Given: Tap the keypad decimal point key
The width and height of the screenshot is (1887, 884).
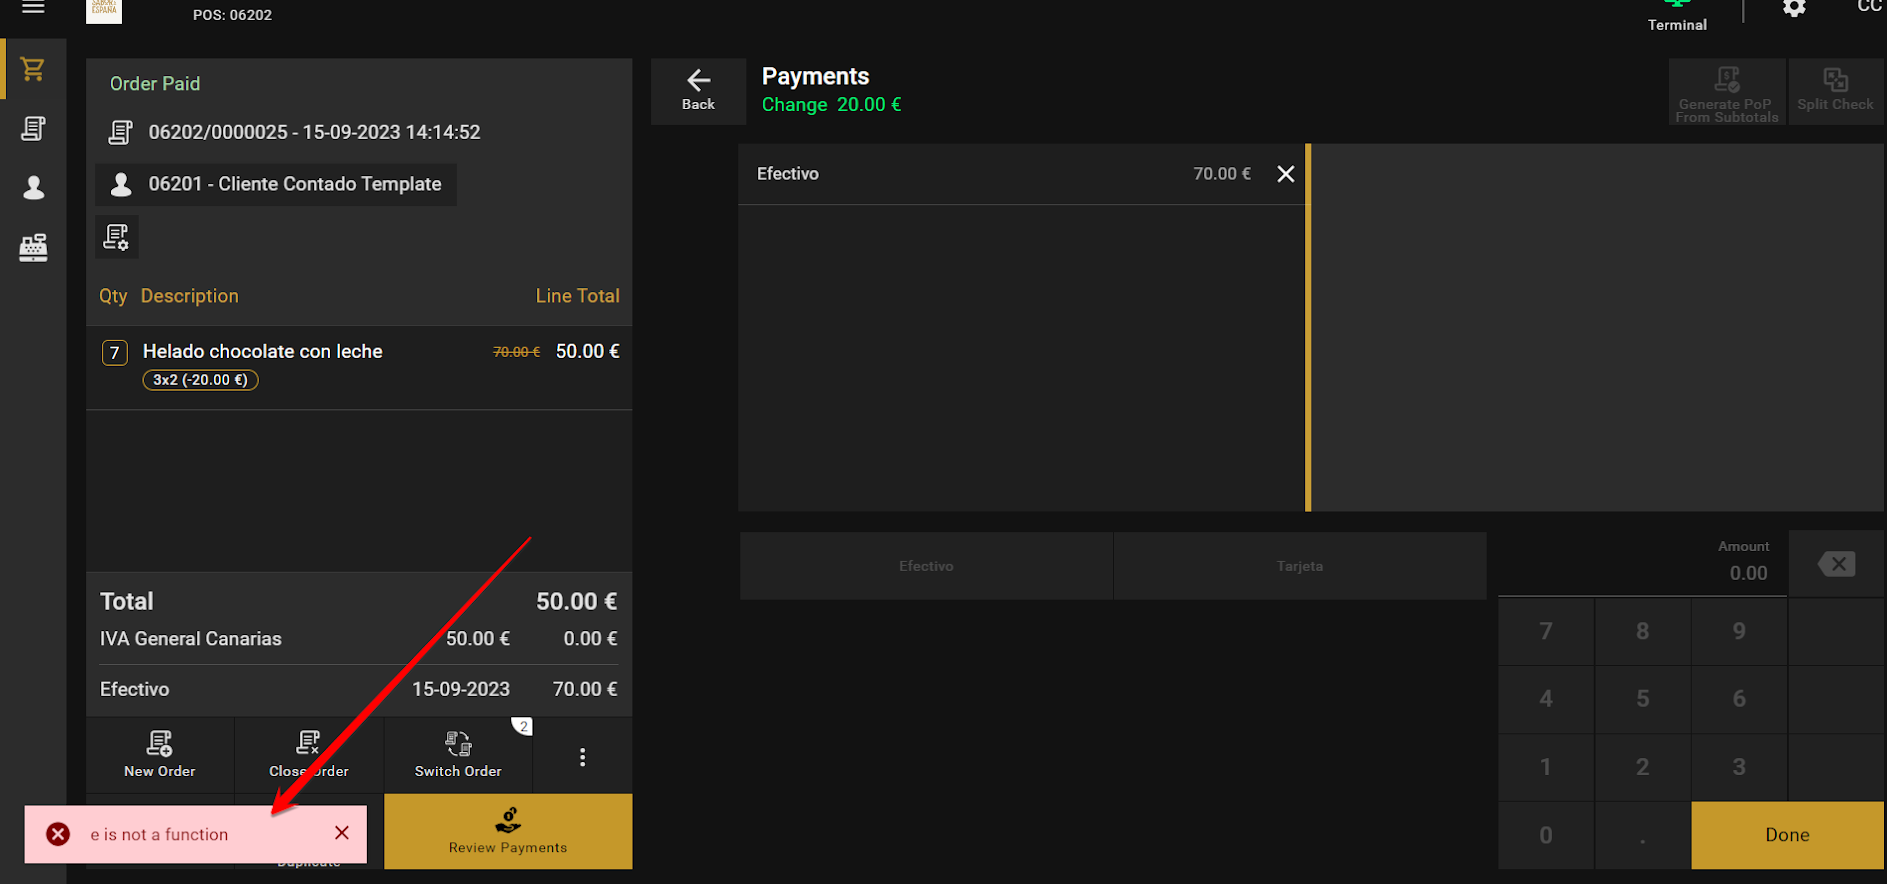Looking at the screenshot, I should tap(1642, 835).
